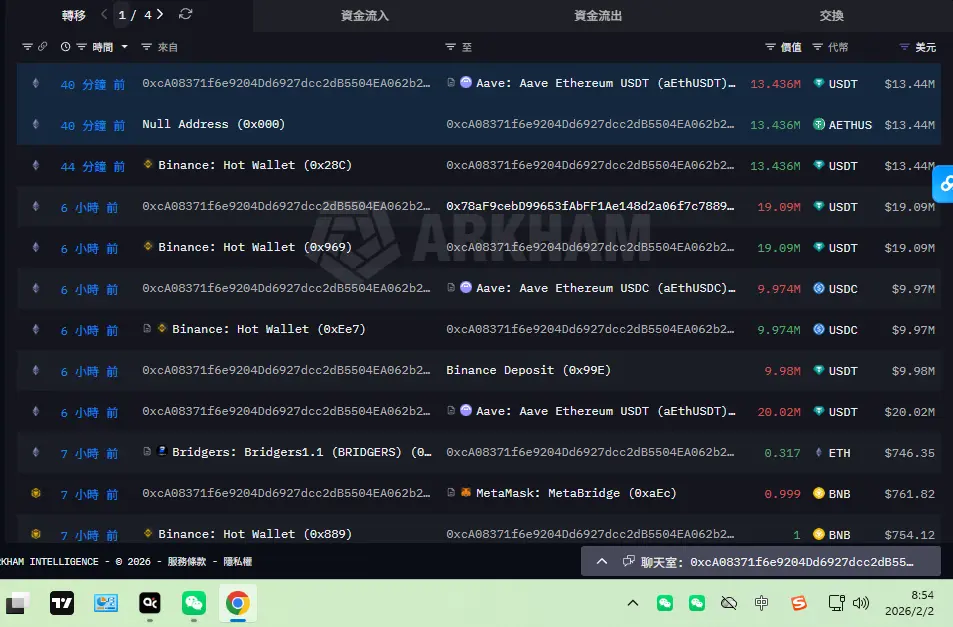
Task: Open TradingView from the taskbar
Action: point(62,603)
